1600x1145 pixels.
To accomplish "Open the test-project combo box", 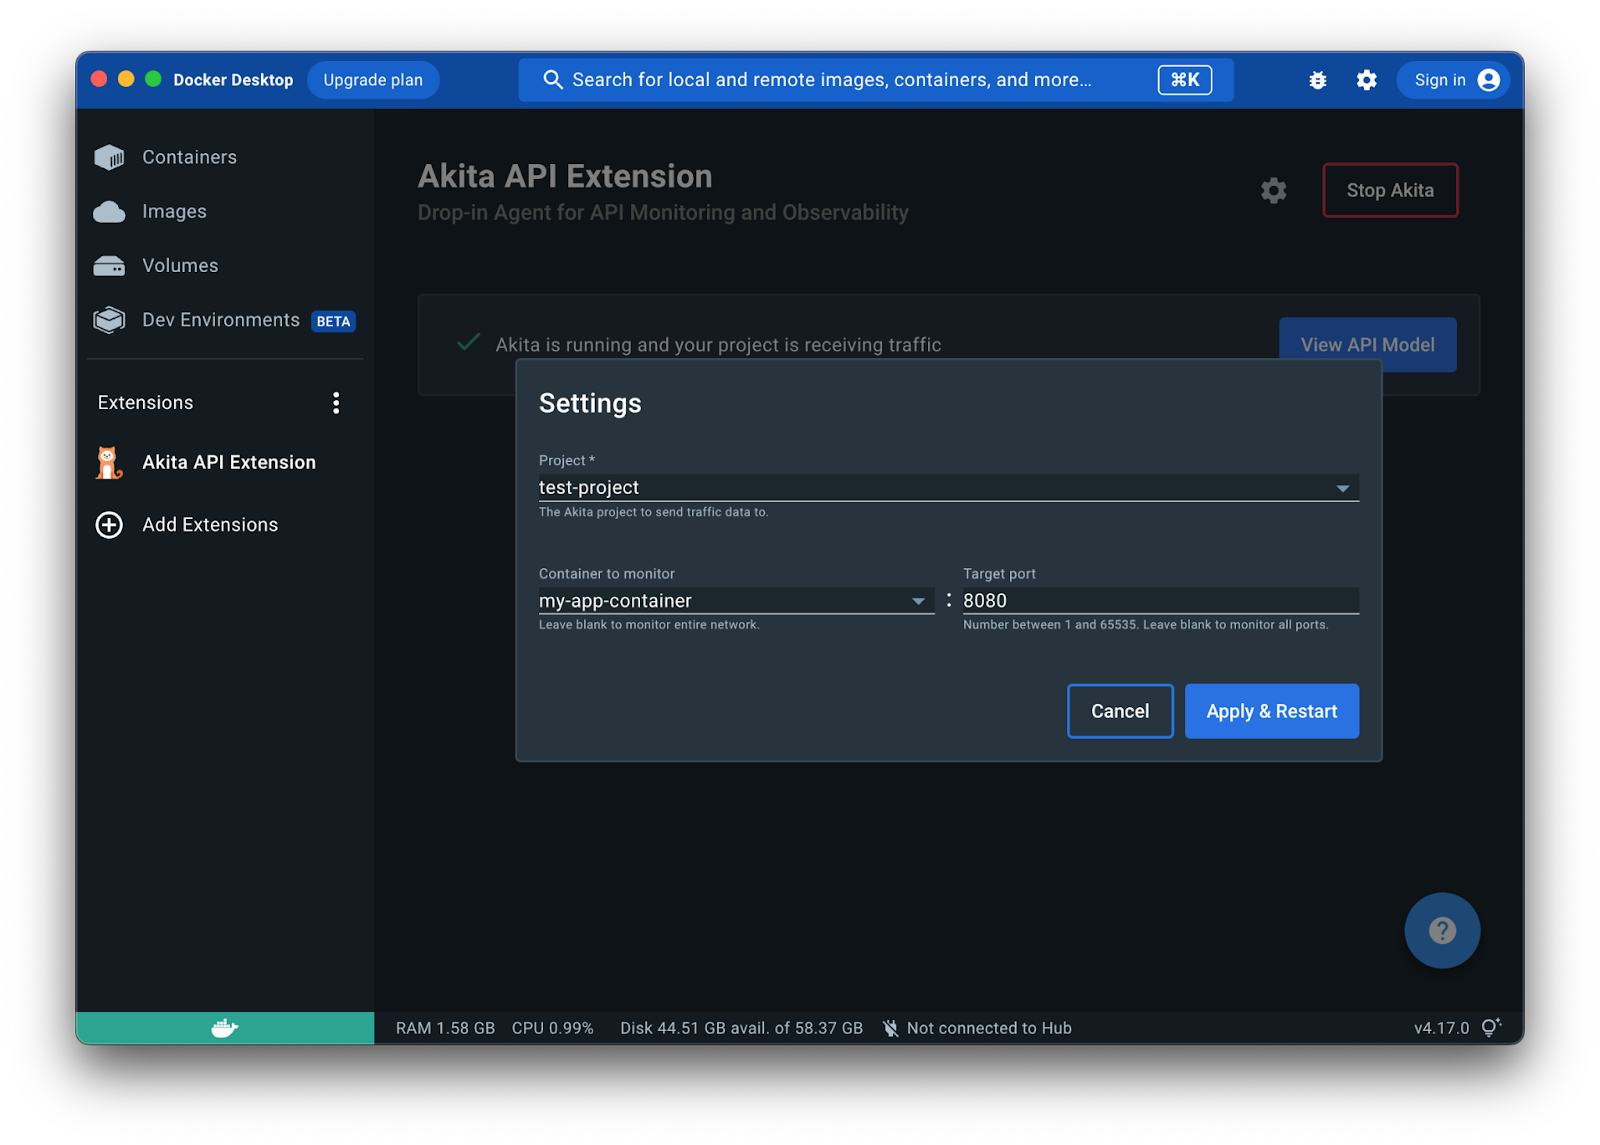I will pos(948,488).
